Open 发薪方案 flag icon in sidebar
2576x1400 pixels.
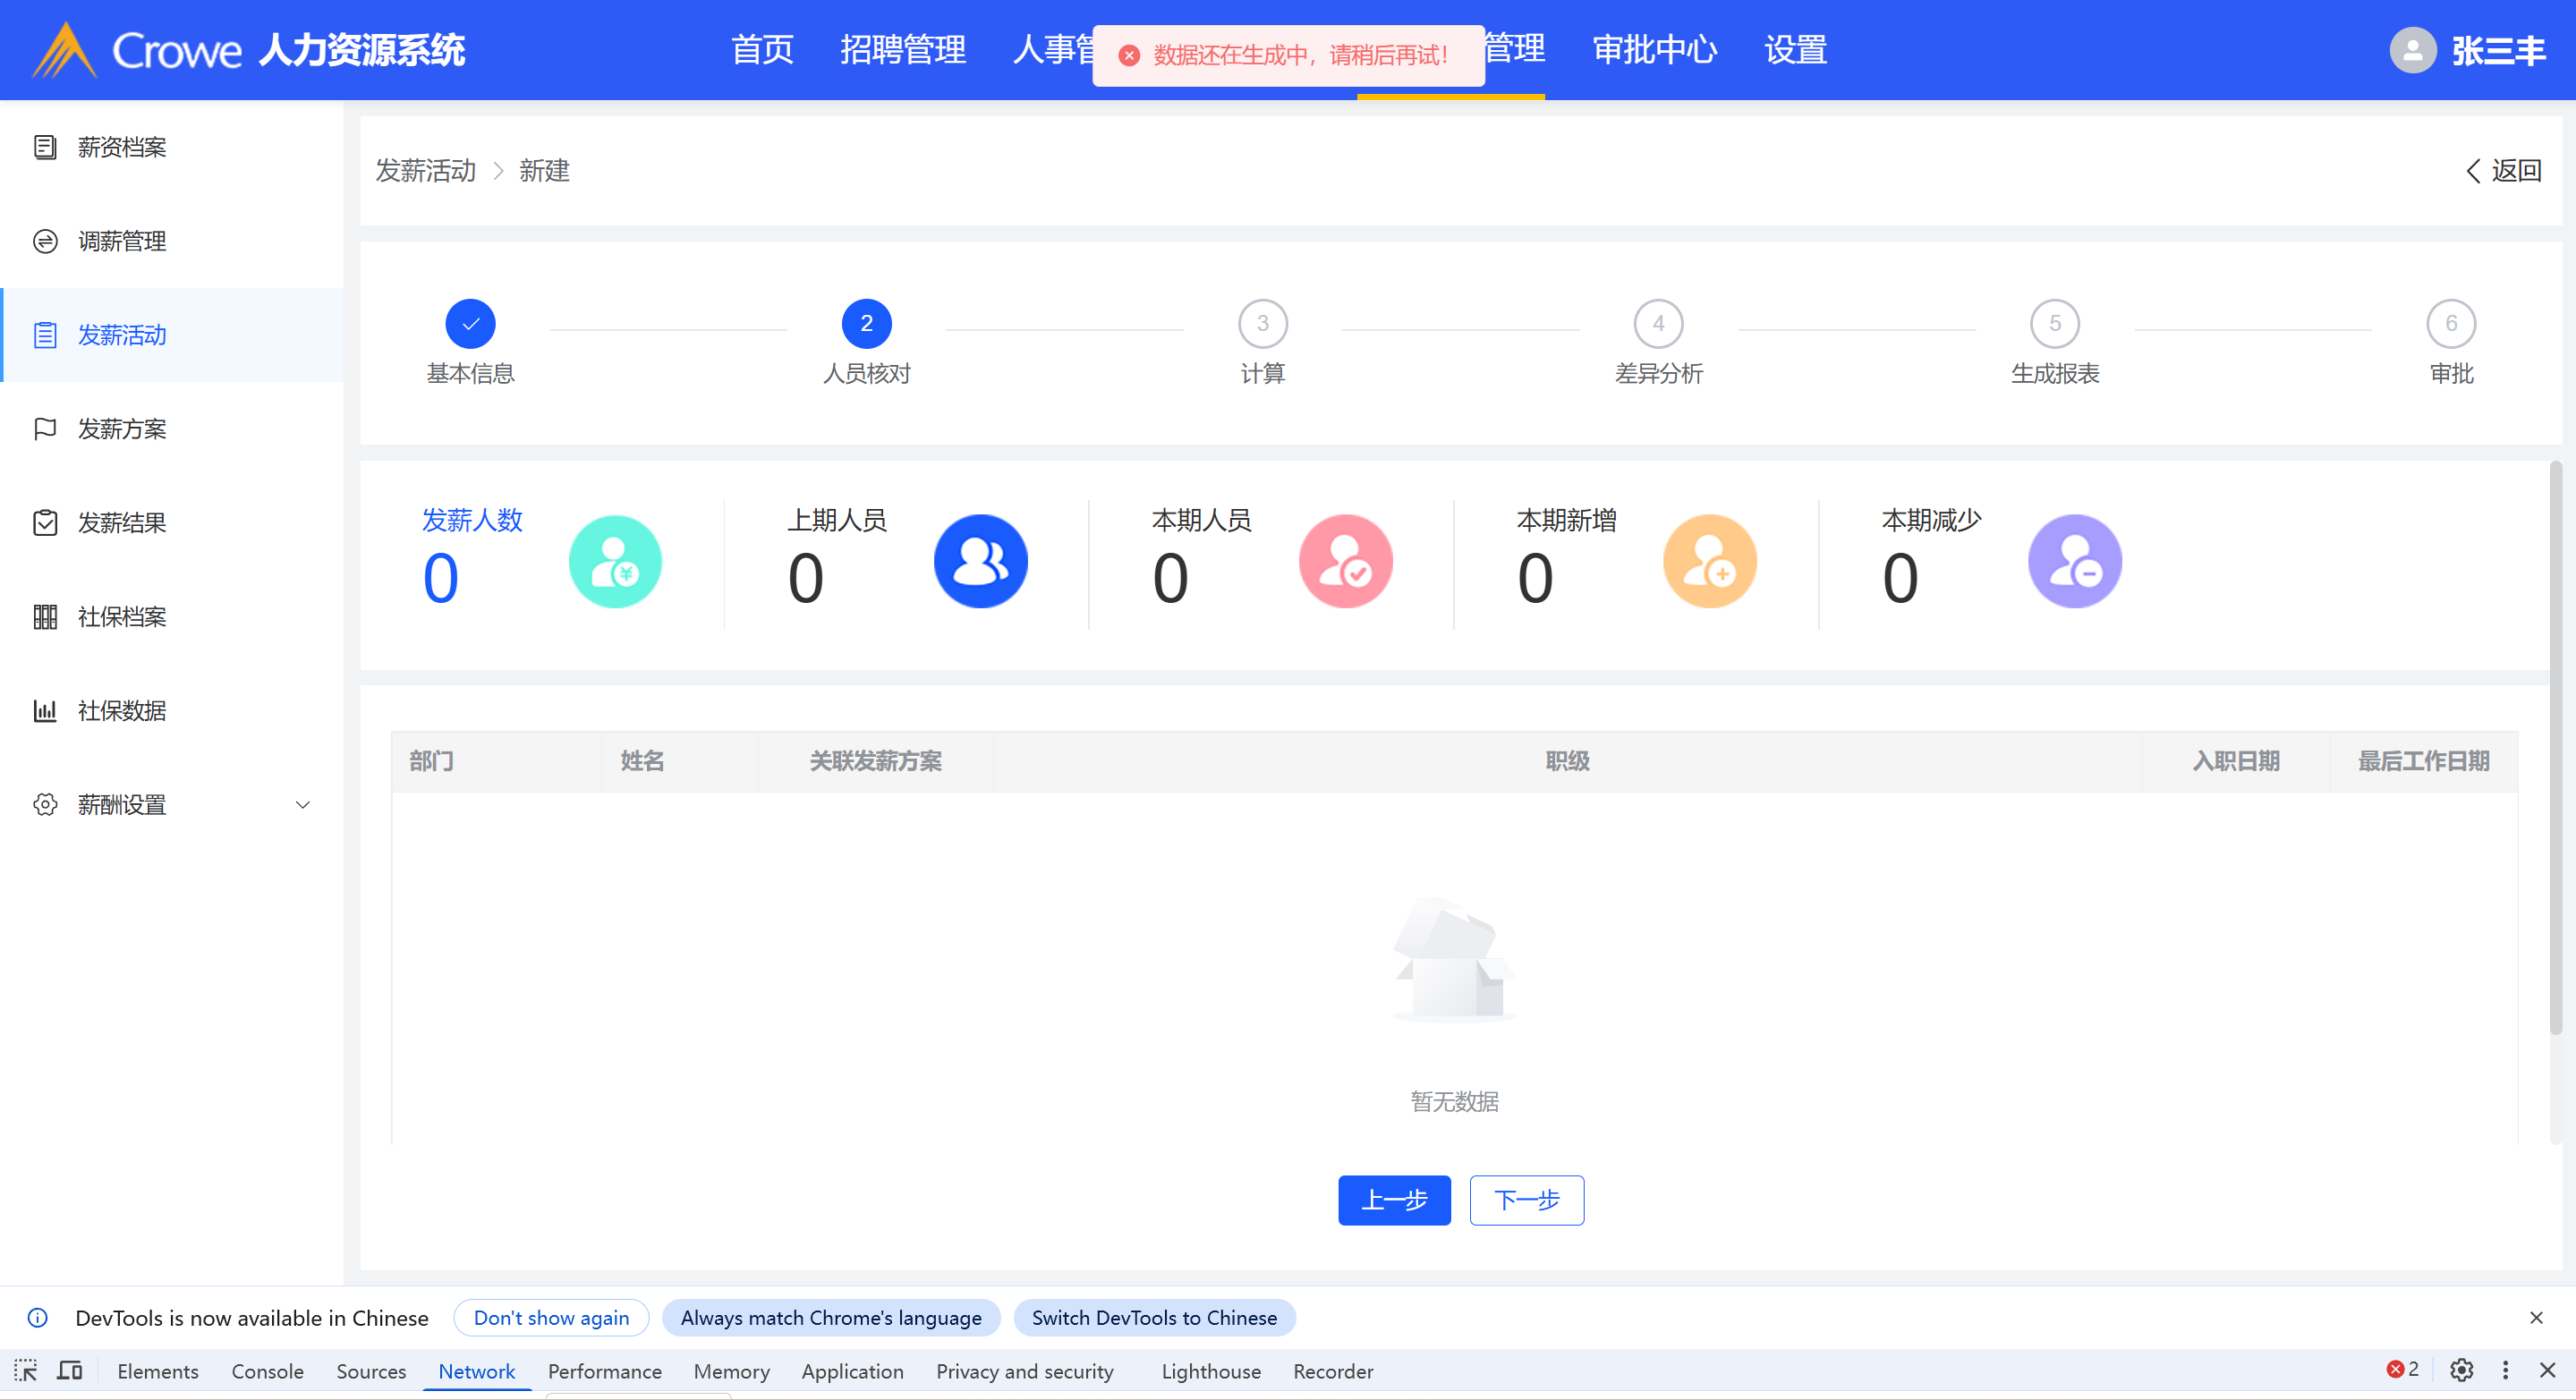click(45, 429)
